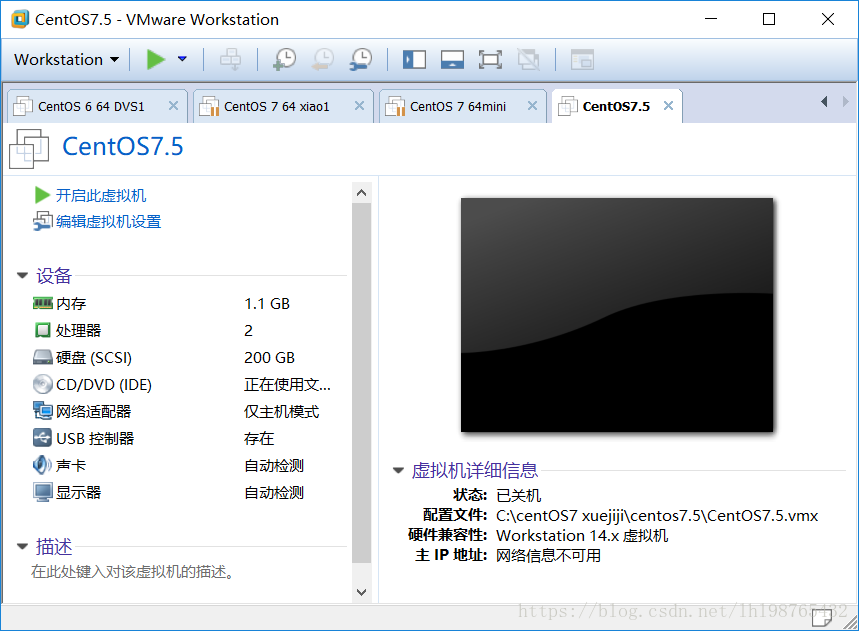859x631 pixels.
Task: Click the 200 GB disk value
Action: click(x=270, y=358)
